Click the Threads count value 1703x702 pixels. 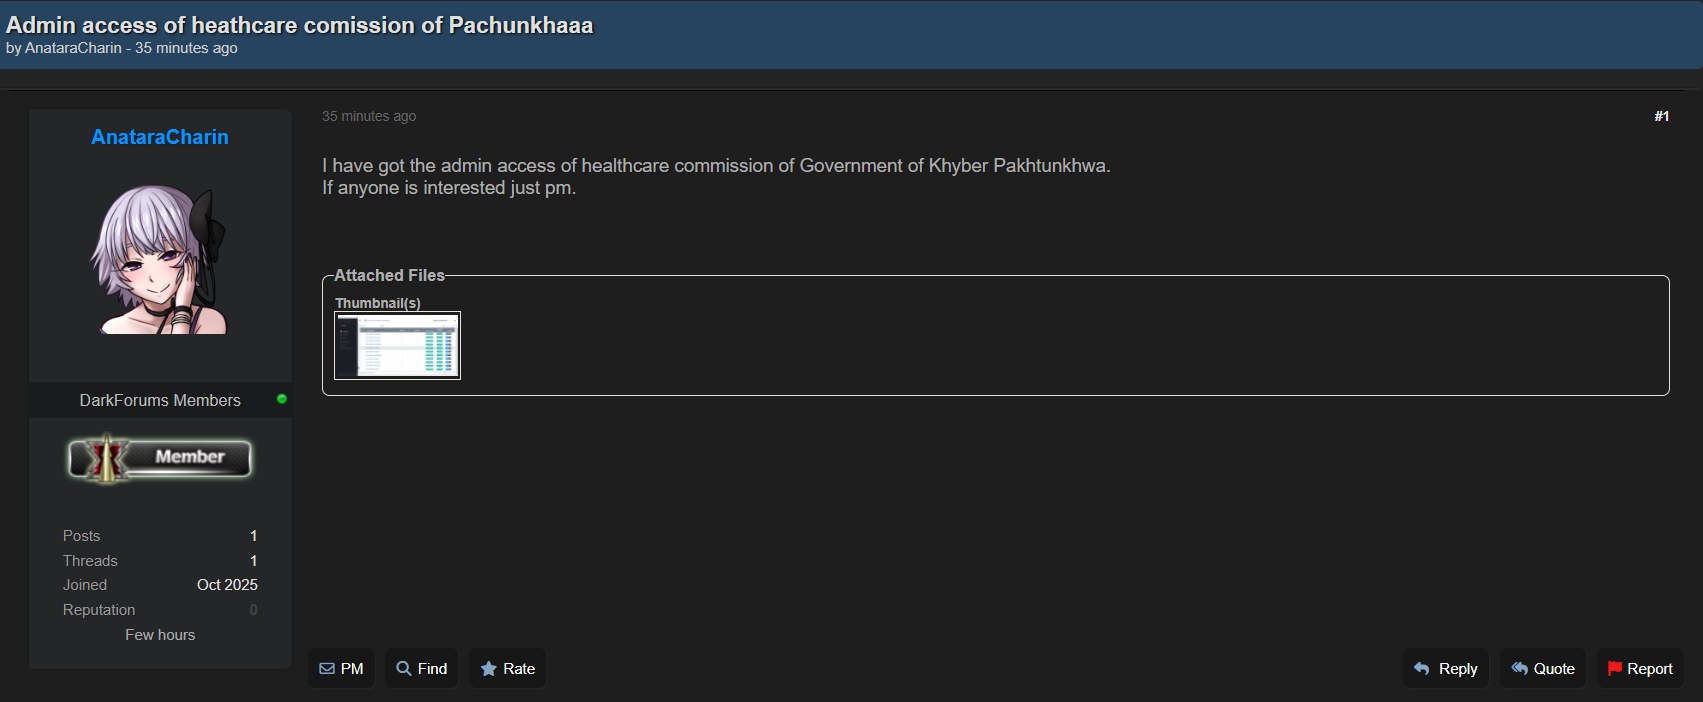253,561
